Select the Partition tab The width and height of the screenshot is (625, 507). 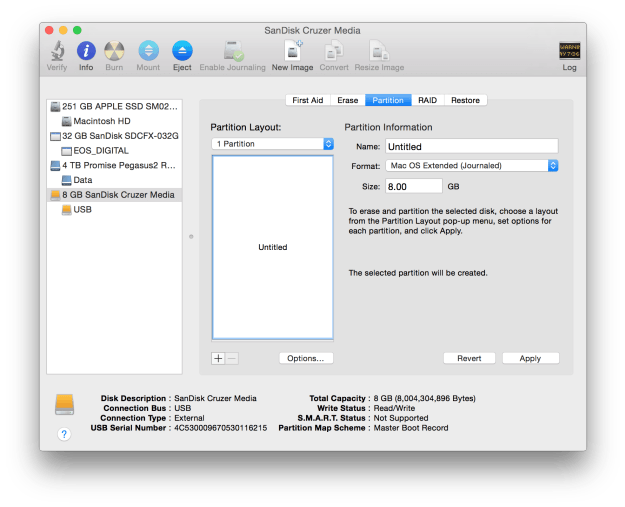tap(388, 100)
